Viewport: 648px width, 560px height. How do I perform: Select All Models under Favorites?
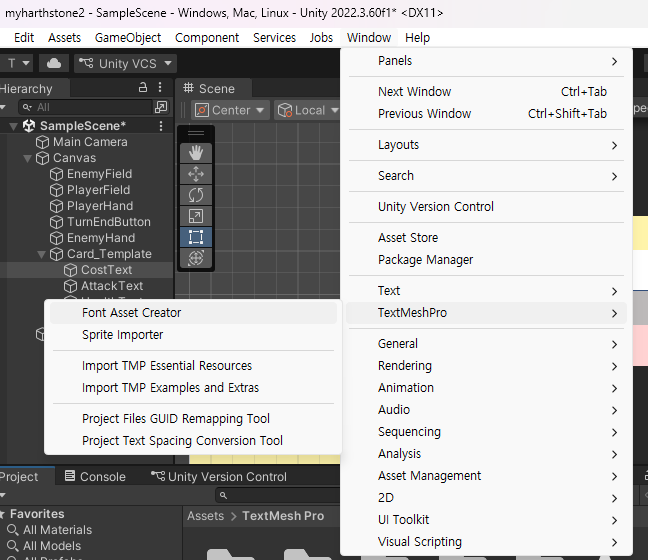(x=52, y=546)
